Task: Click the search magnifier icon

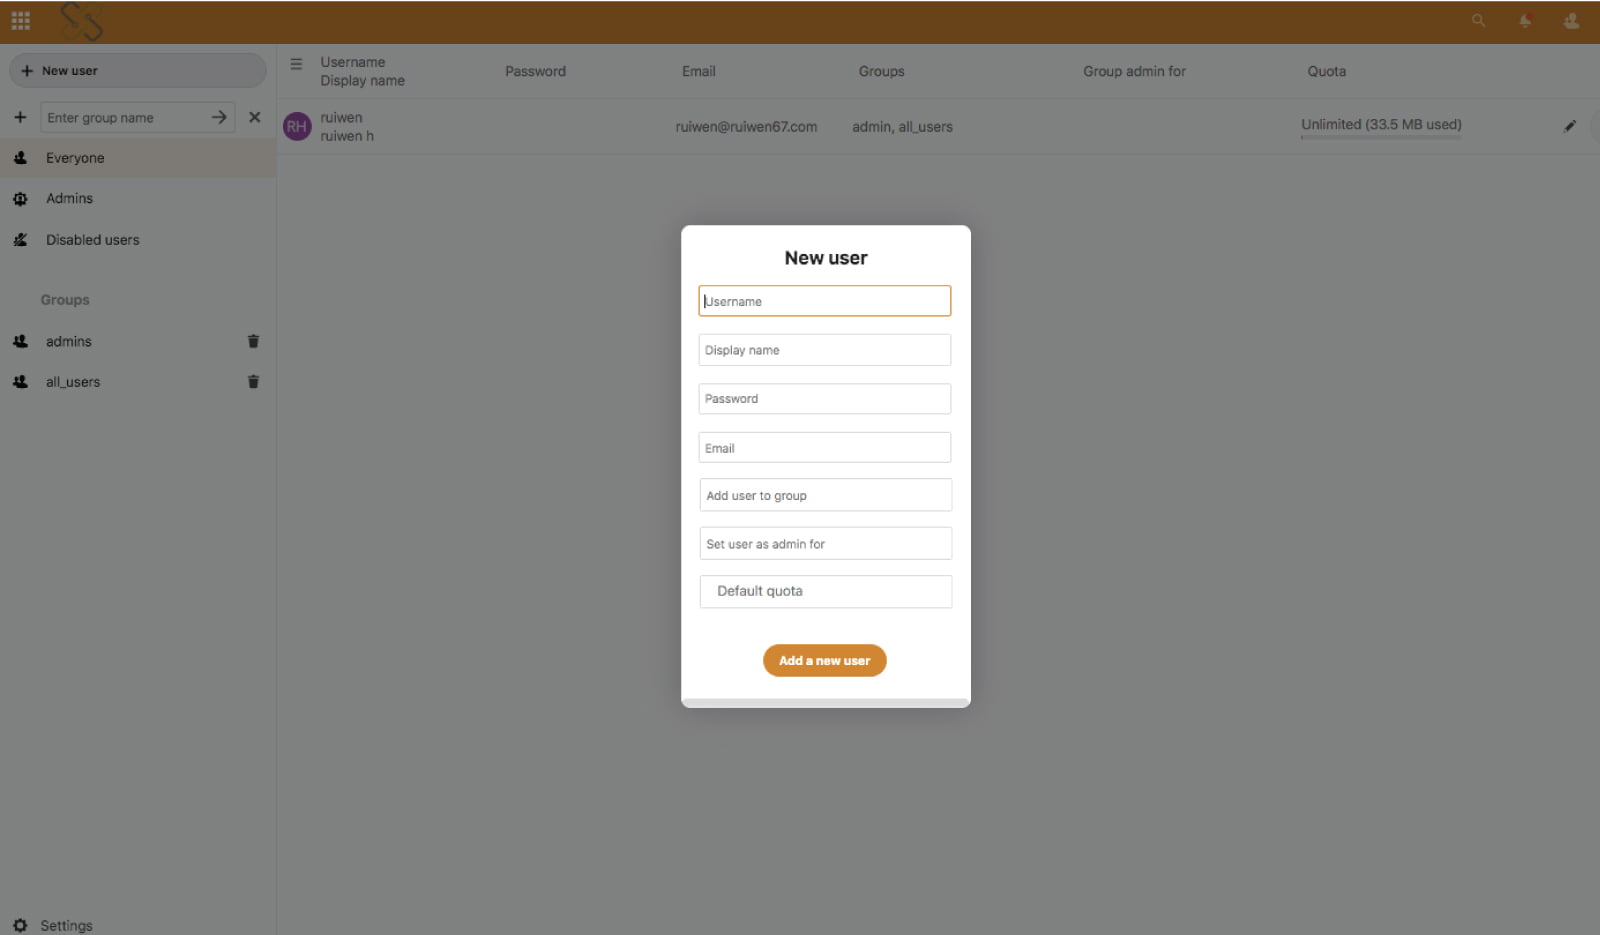Action: point(1477,20)
